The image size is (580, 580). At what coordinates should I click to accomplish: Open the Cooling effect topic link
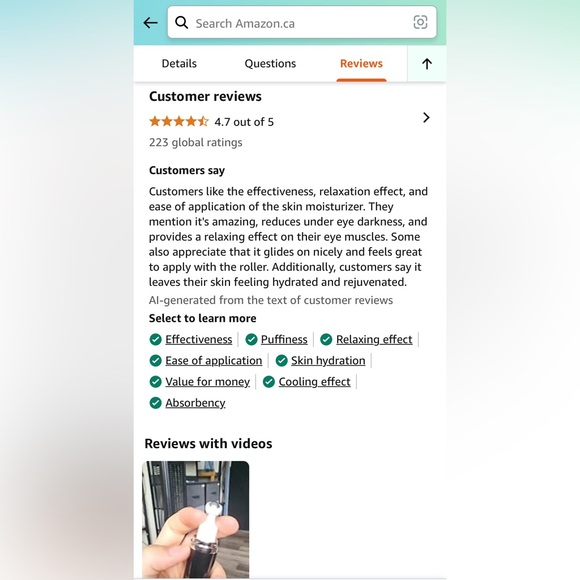pos(314,381)
